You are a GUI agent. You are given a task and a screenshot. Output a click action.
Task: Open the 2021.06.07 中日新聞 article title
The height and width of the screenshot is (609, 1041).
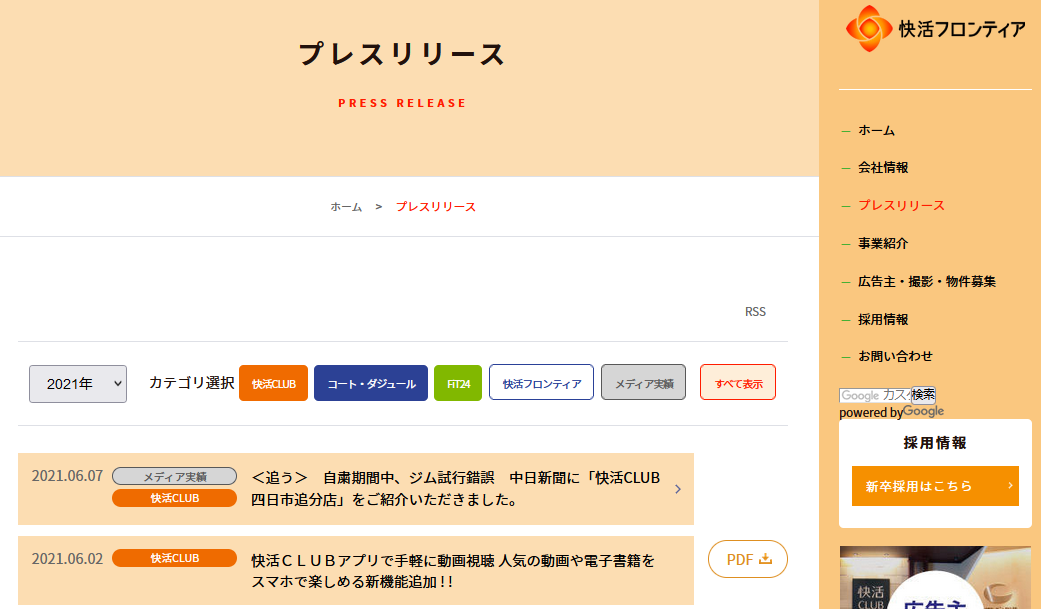tap(455, 488)
